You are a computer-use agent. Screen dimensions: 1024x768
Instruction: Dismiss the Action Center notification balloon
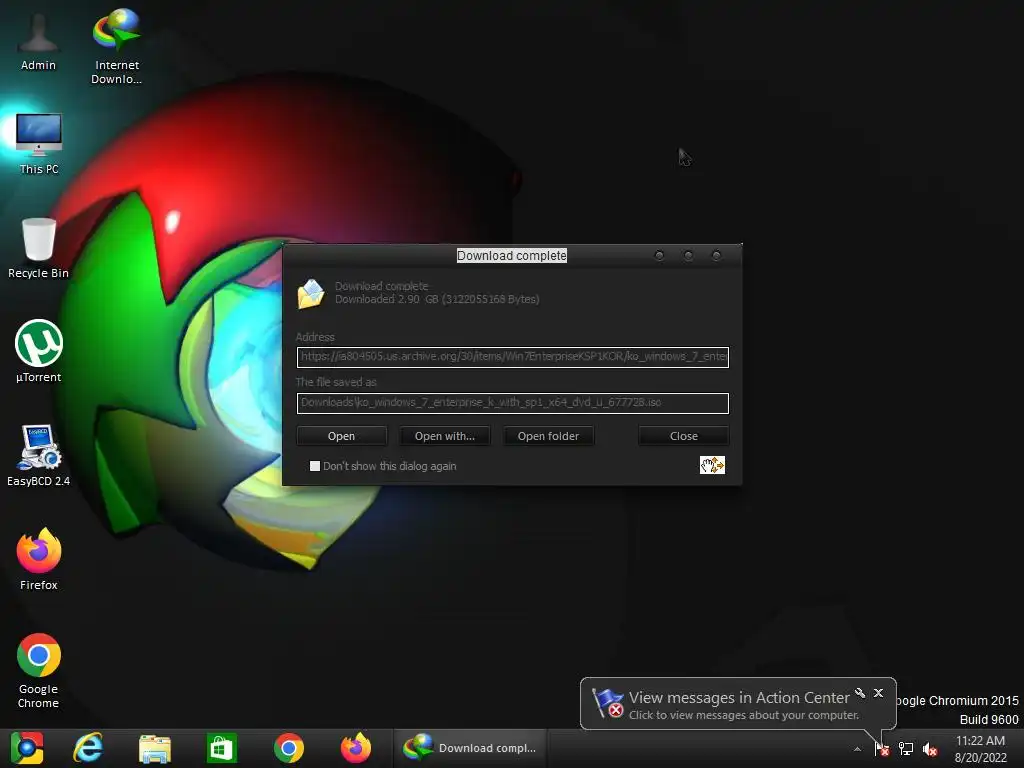(878, 693)
